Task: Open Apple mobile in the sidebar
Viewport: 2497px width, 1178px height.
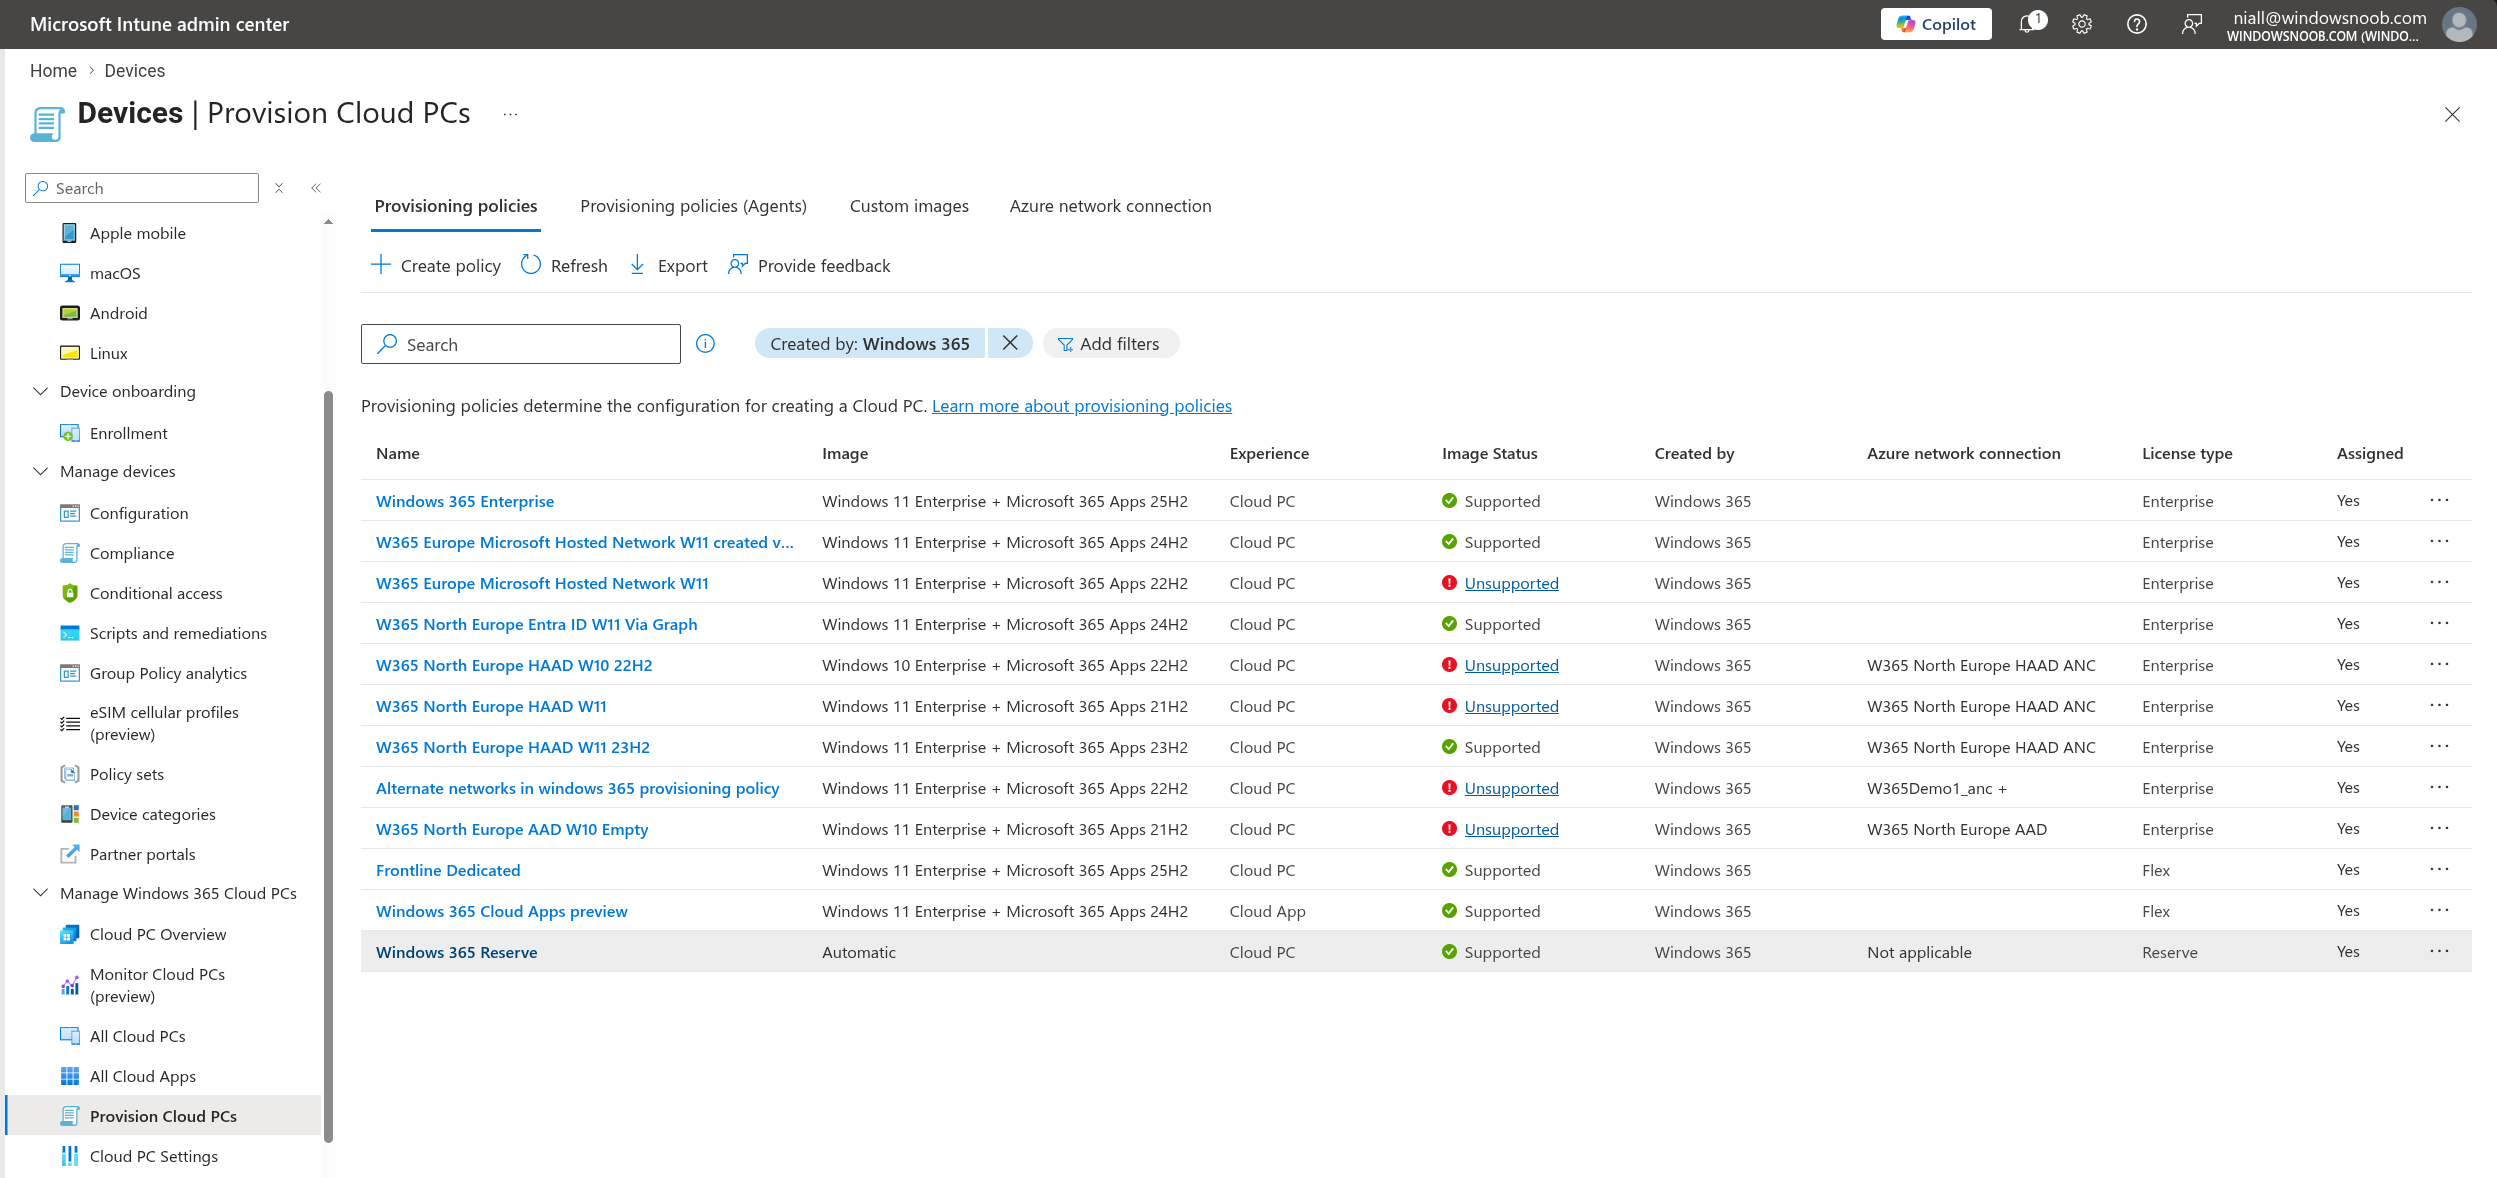Action: pos(138,233)
